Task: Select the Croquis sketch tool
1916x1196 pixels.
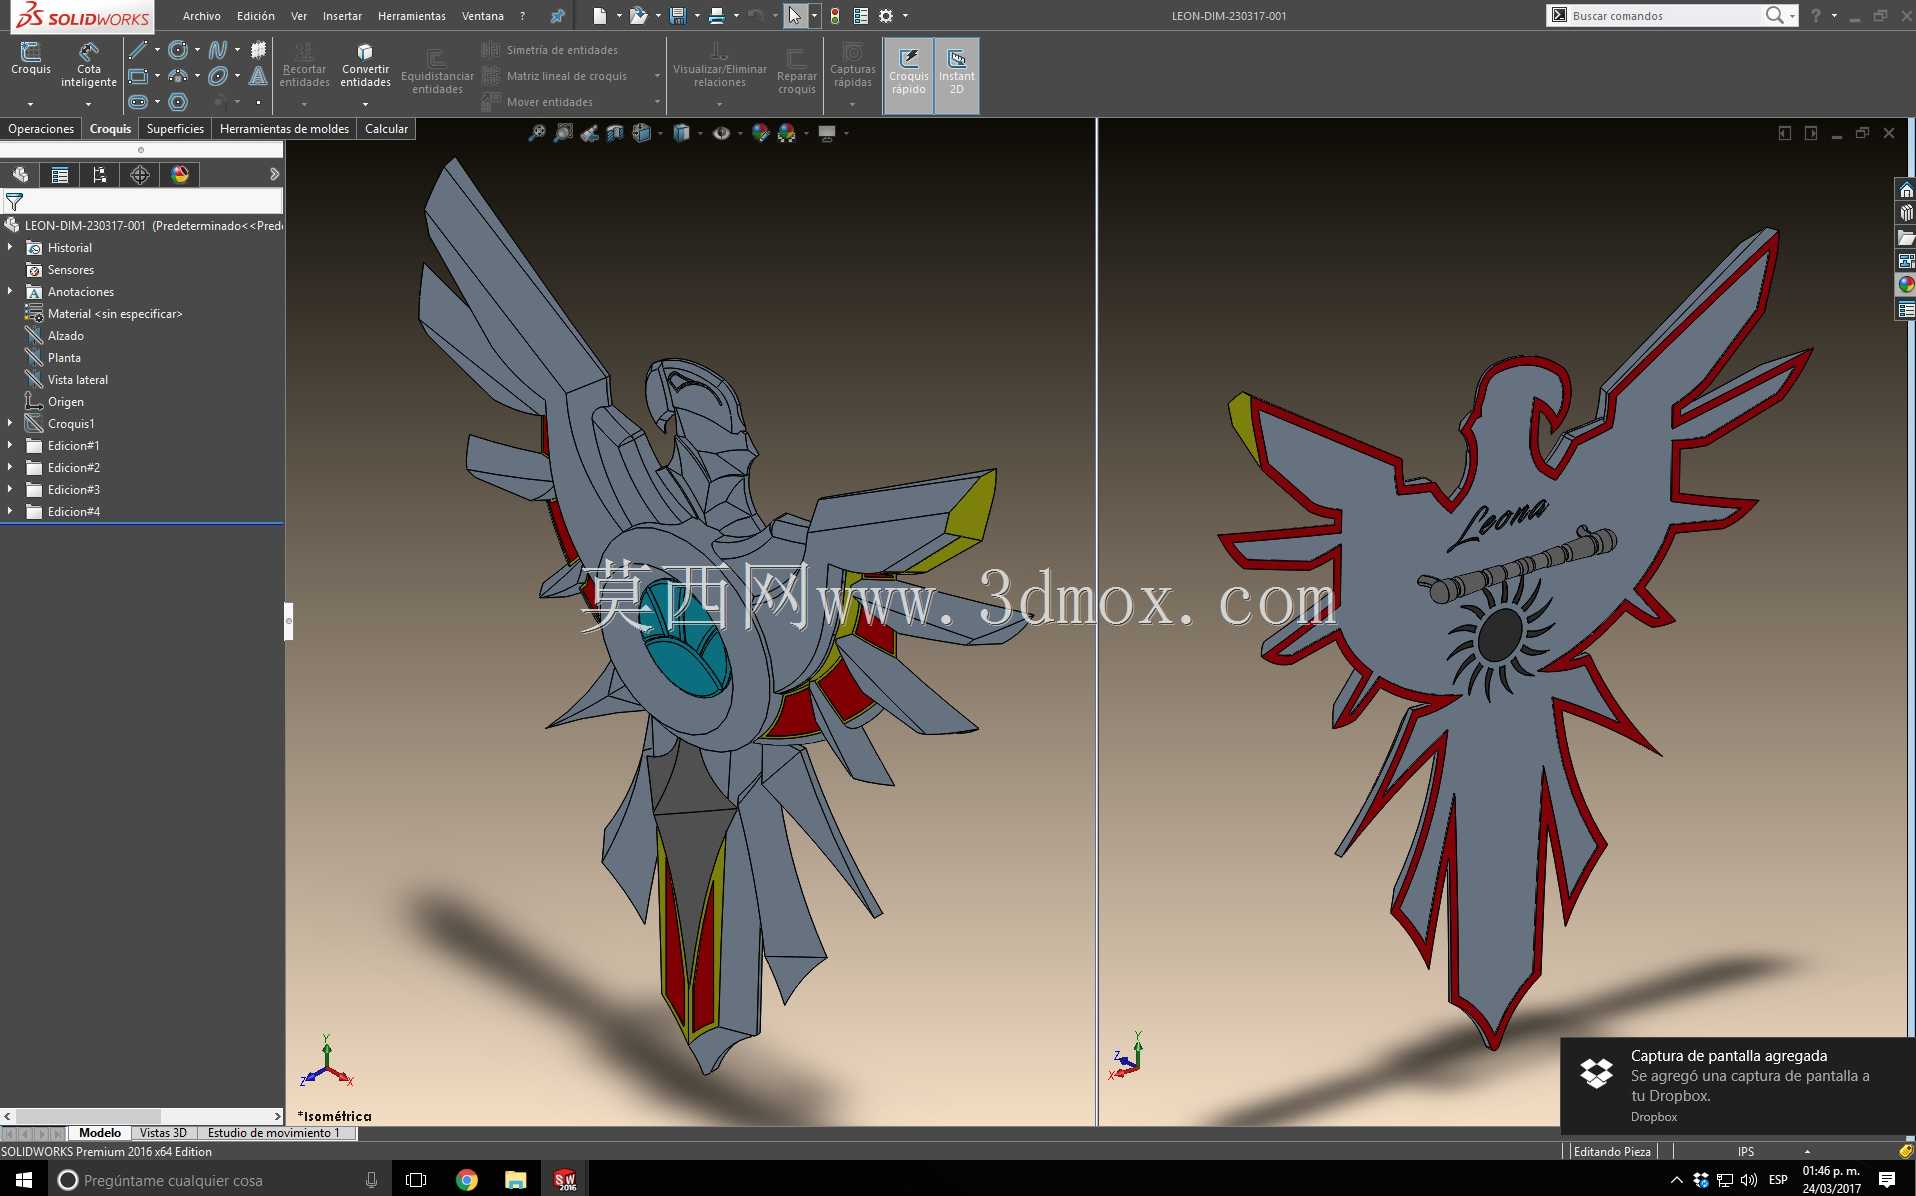Action: tap(30, 60)
